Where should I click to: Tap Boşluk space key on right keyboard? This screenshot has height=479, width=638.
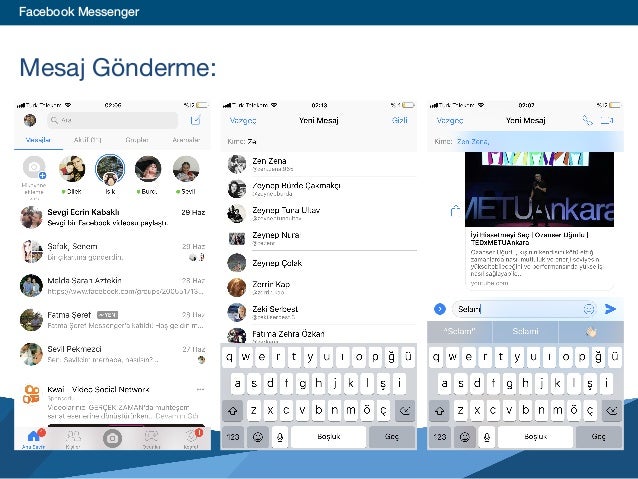coord(535,437)
